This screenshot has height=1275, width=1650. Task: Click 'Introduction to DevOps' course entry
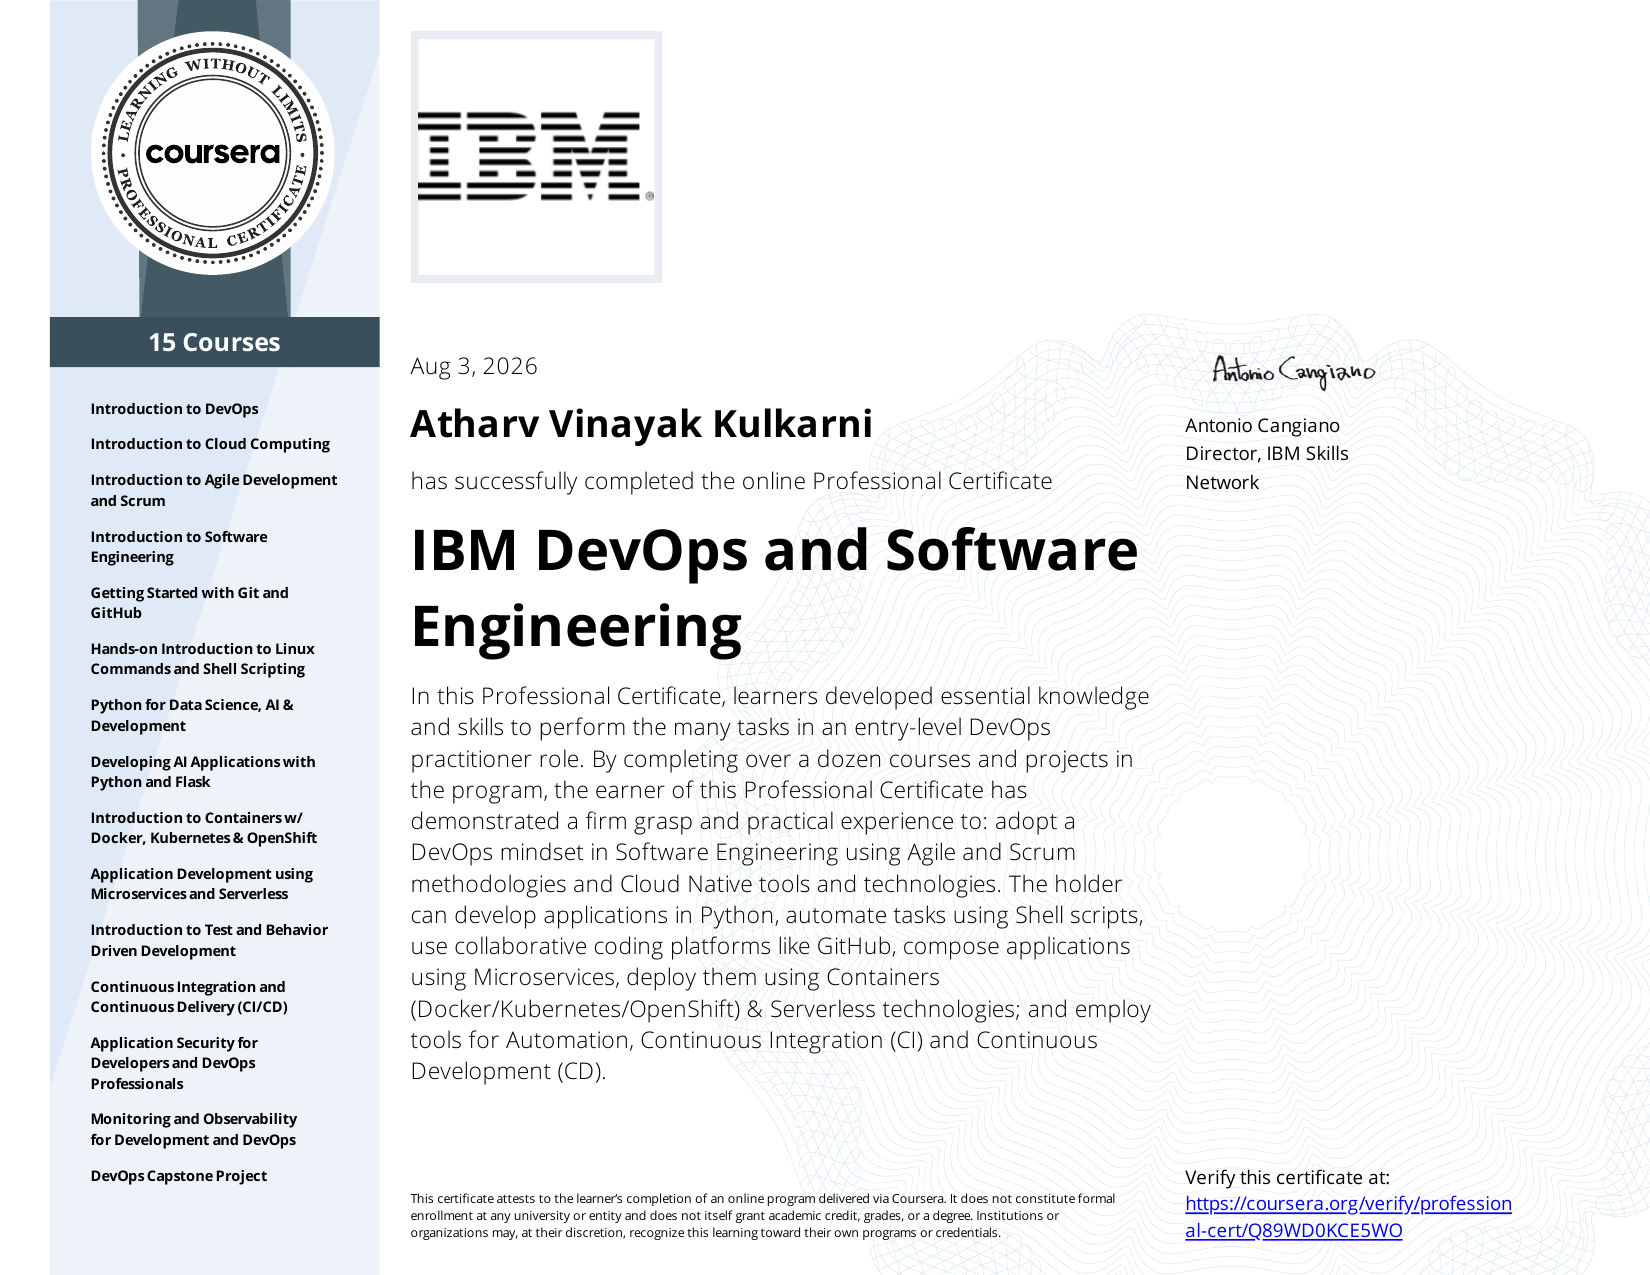tap(174, 409)
